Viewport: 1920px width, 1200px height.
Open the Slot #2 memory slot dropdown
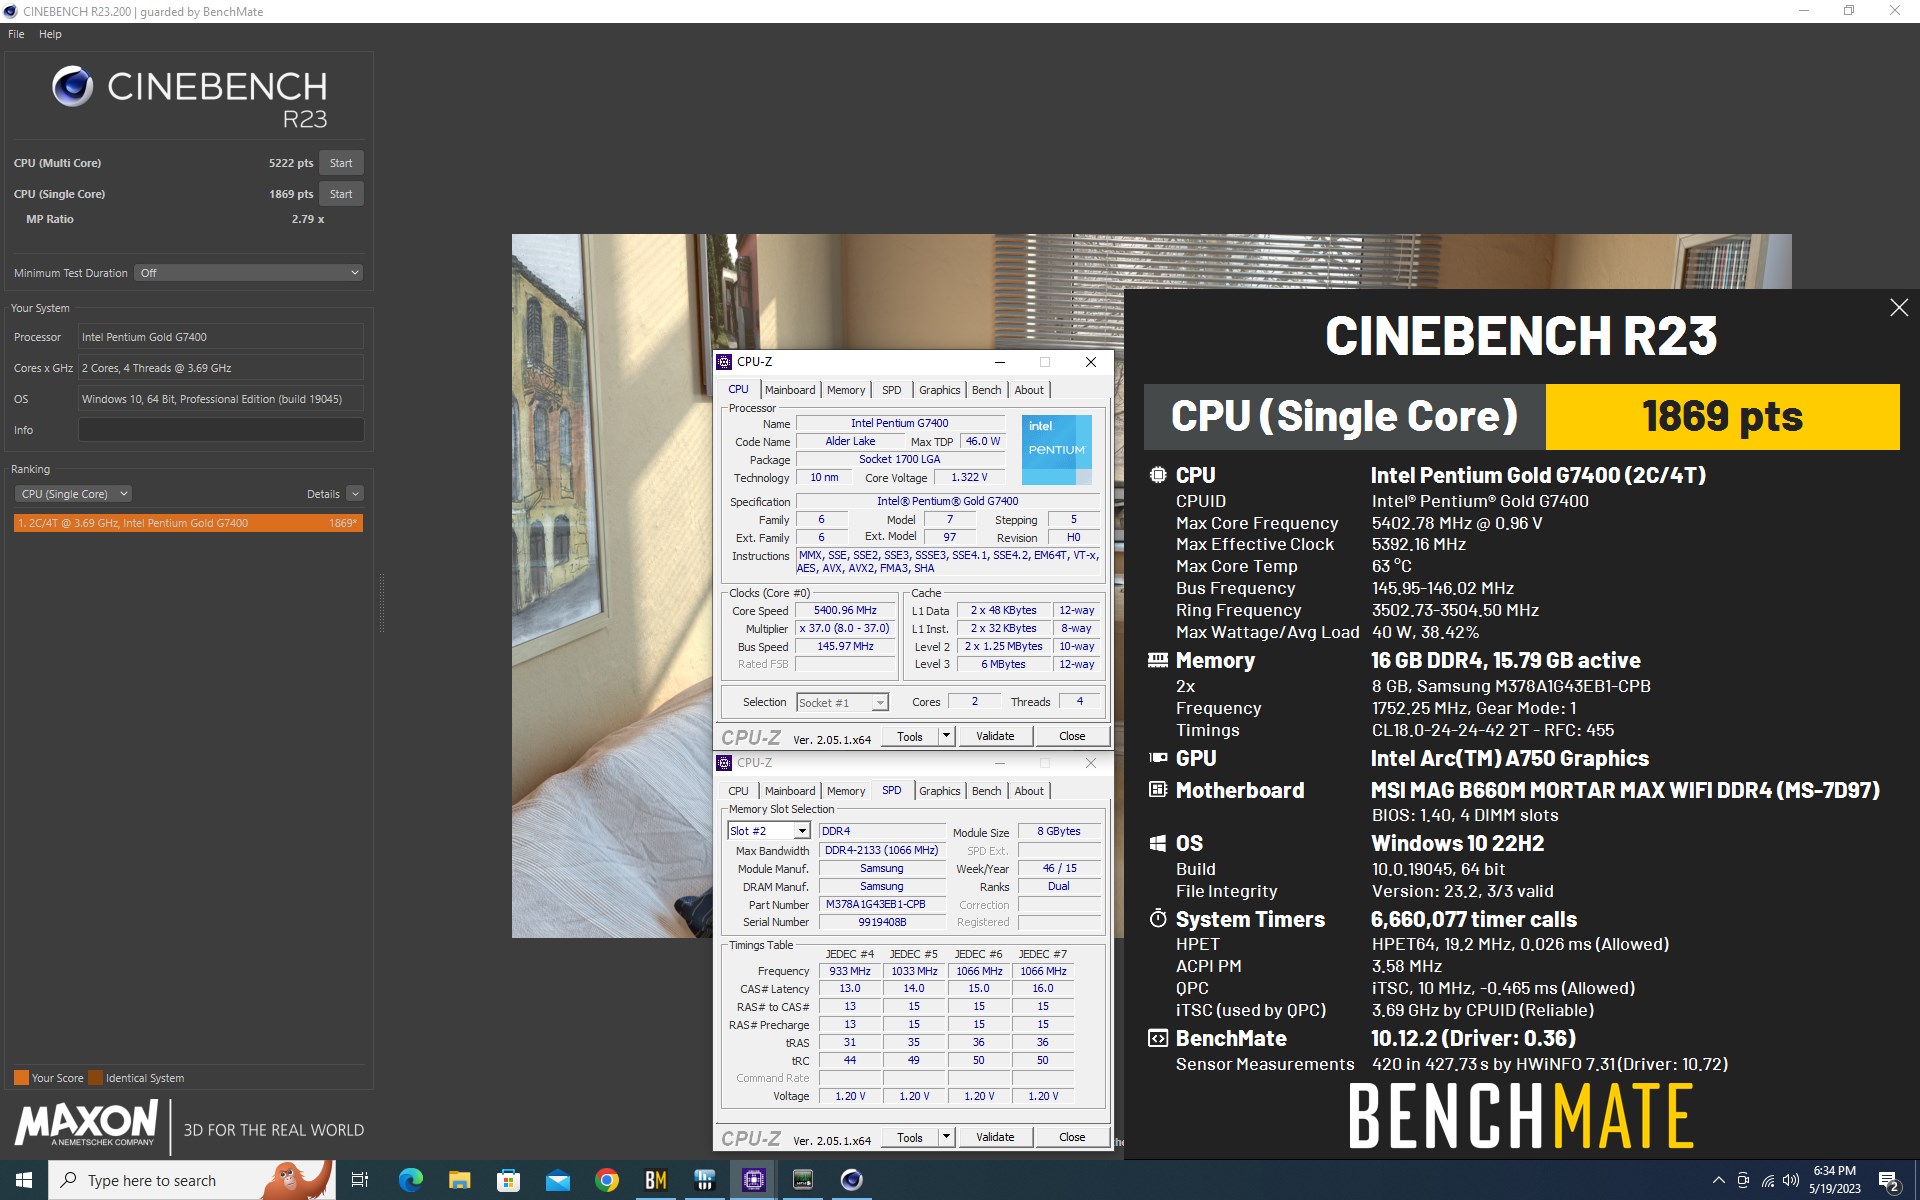coord(768,831)
